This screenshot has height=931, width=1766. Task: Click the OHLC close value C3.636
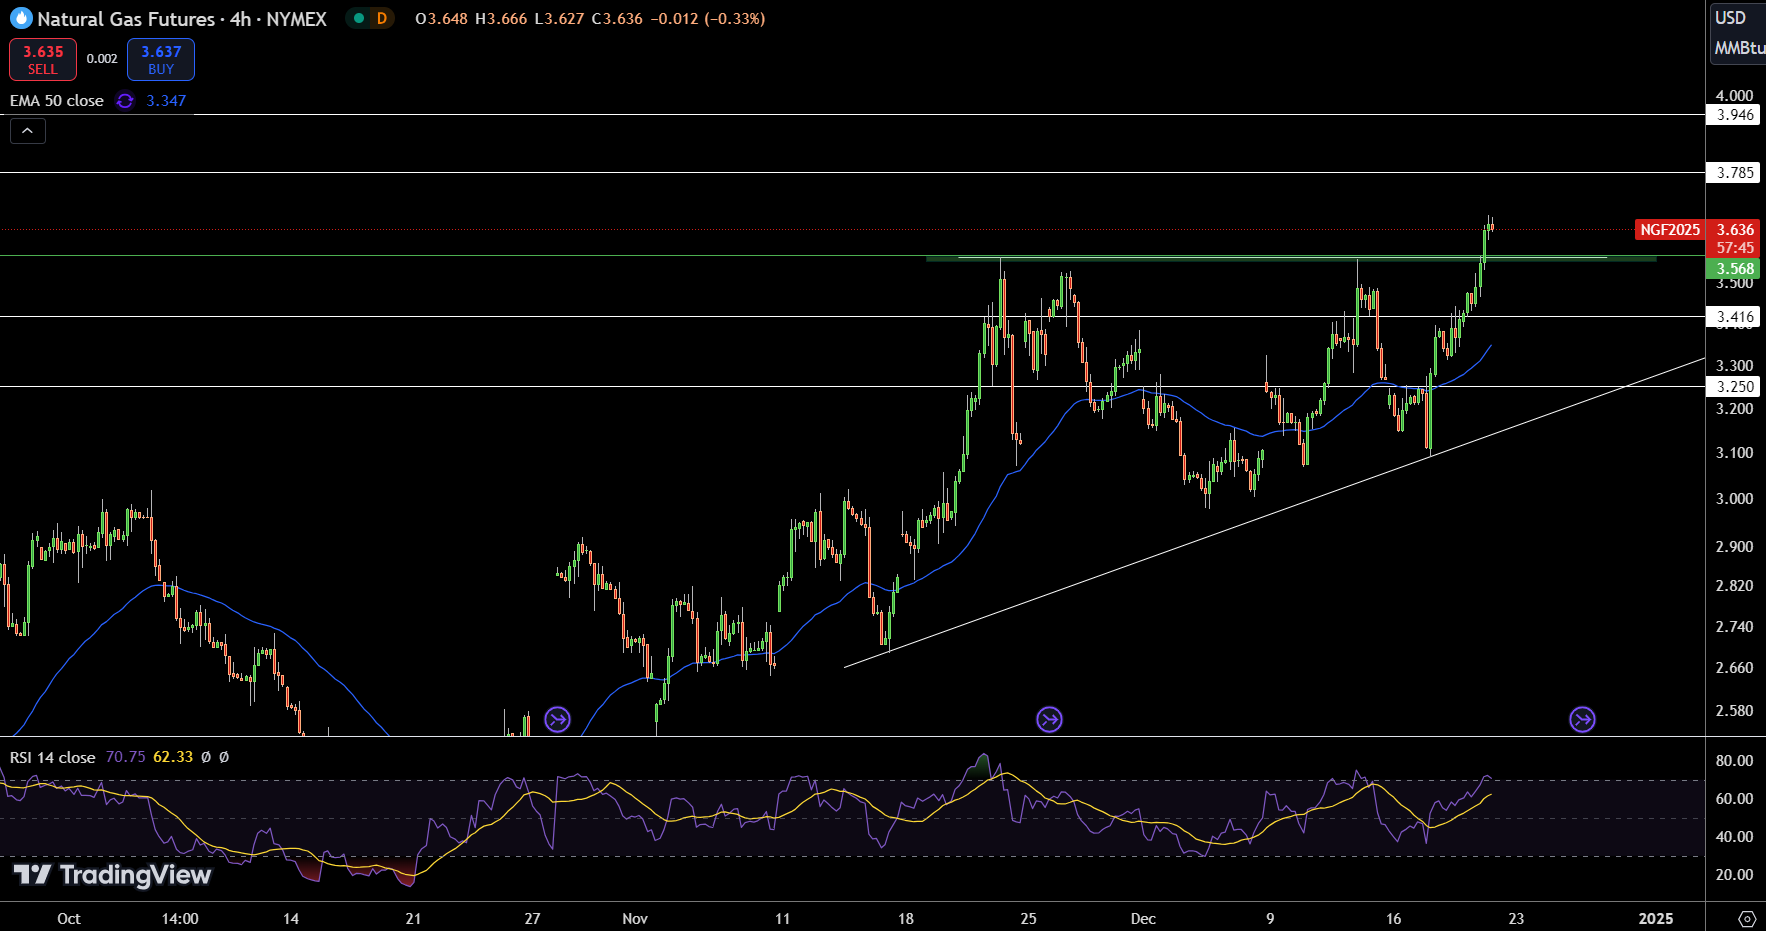click(x=617, y=18)
